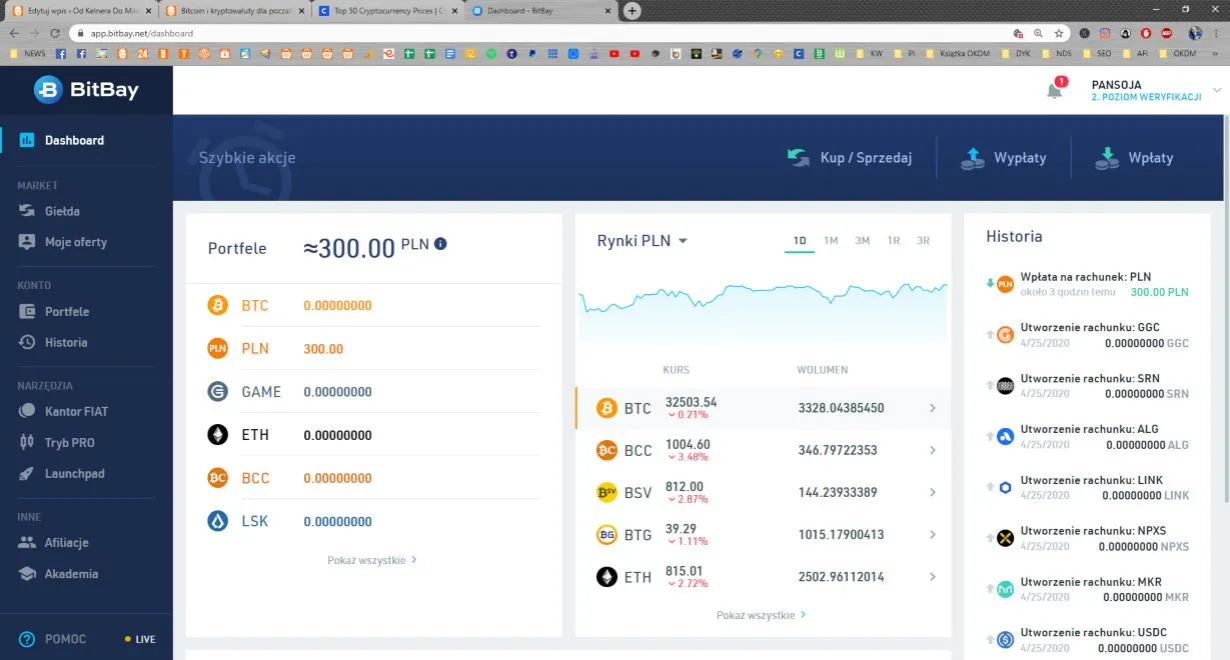Select the Bitcoin icon in Portfele list
Screen dimensions: 1230x660
pyautogui.click(x=218, y=305)
